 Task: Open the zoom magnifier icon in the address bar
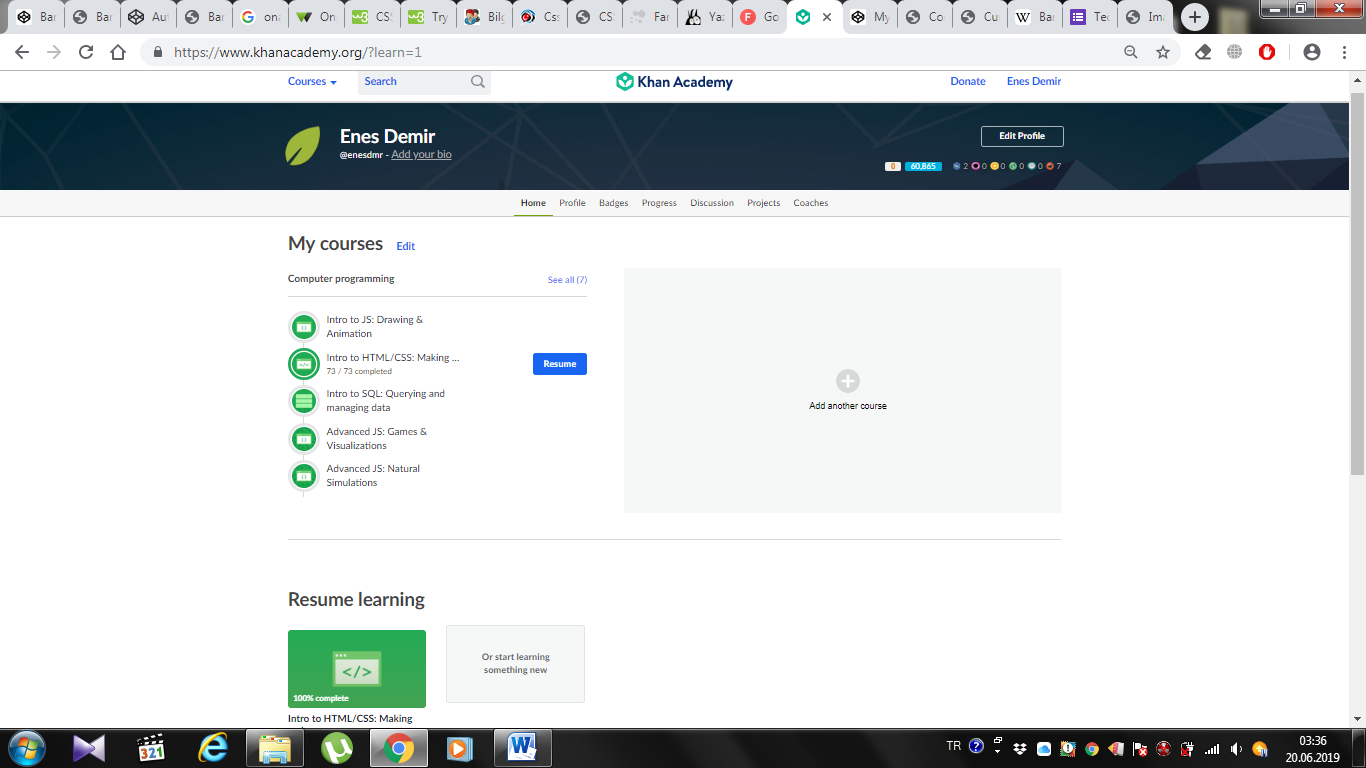(1131, 52)
